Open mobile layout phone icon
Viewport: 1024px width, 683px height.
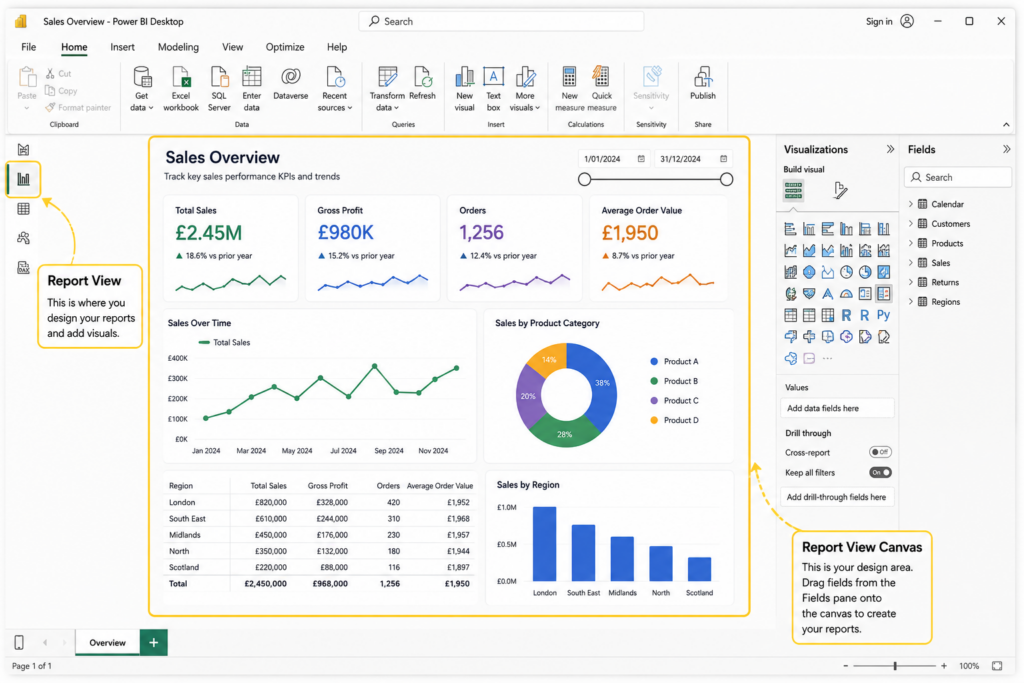tap(19, 643)
